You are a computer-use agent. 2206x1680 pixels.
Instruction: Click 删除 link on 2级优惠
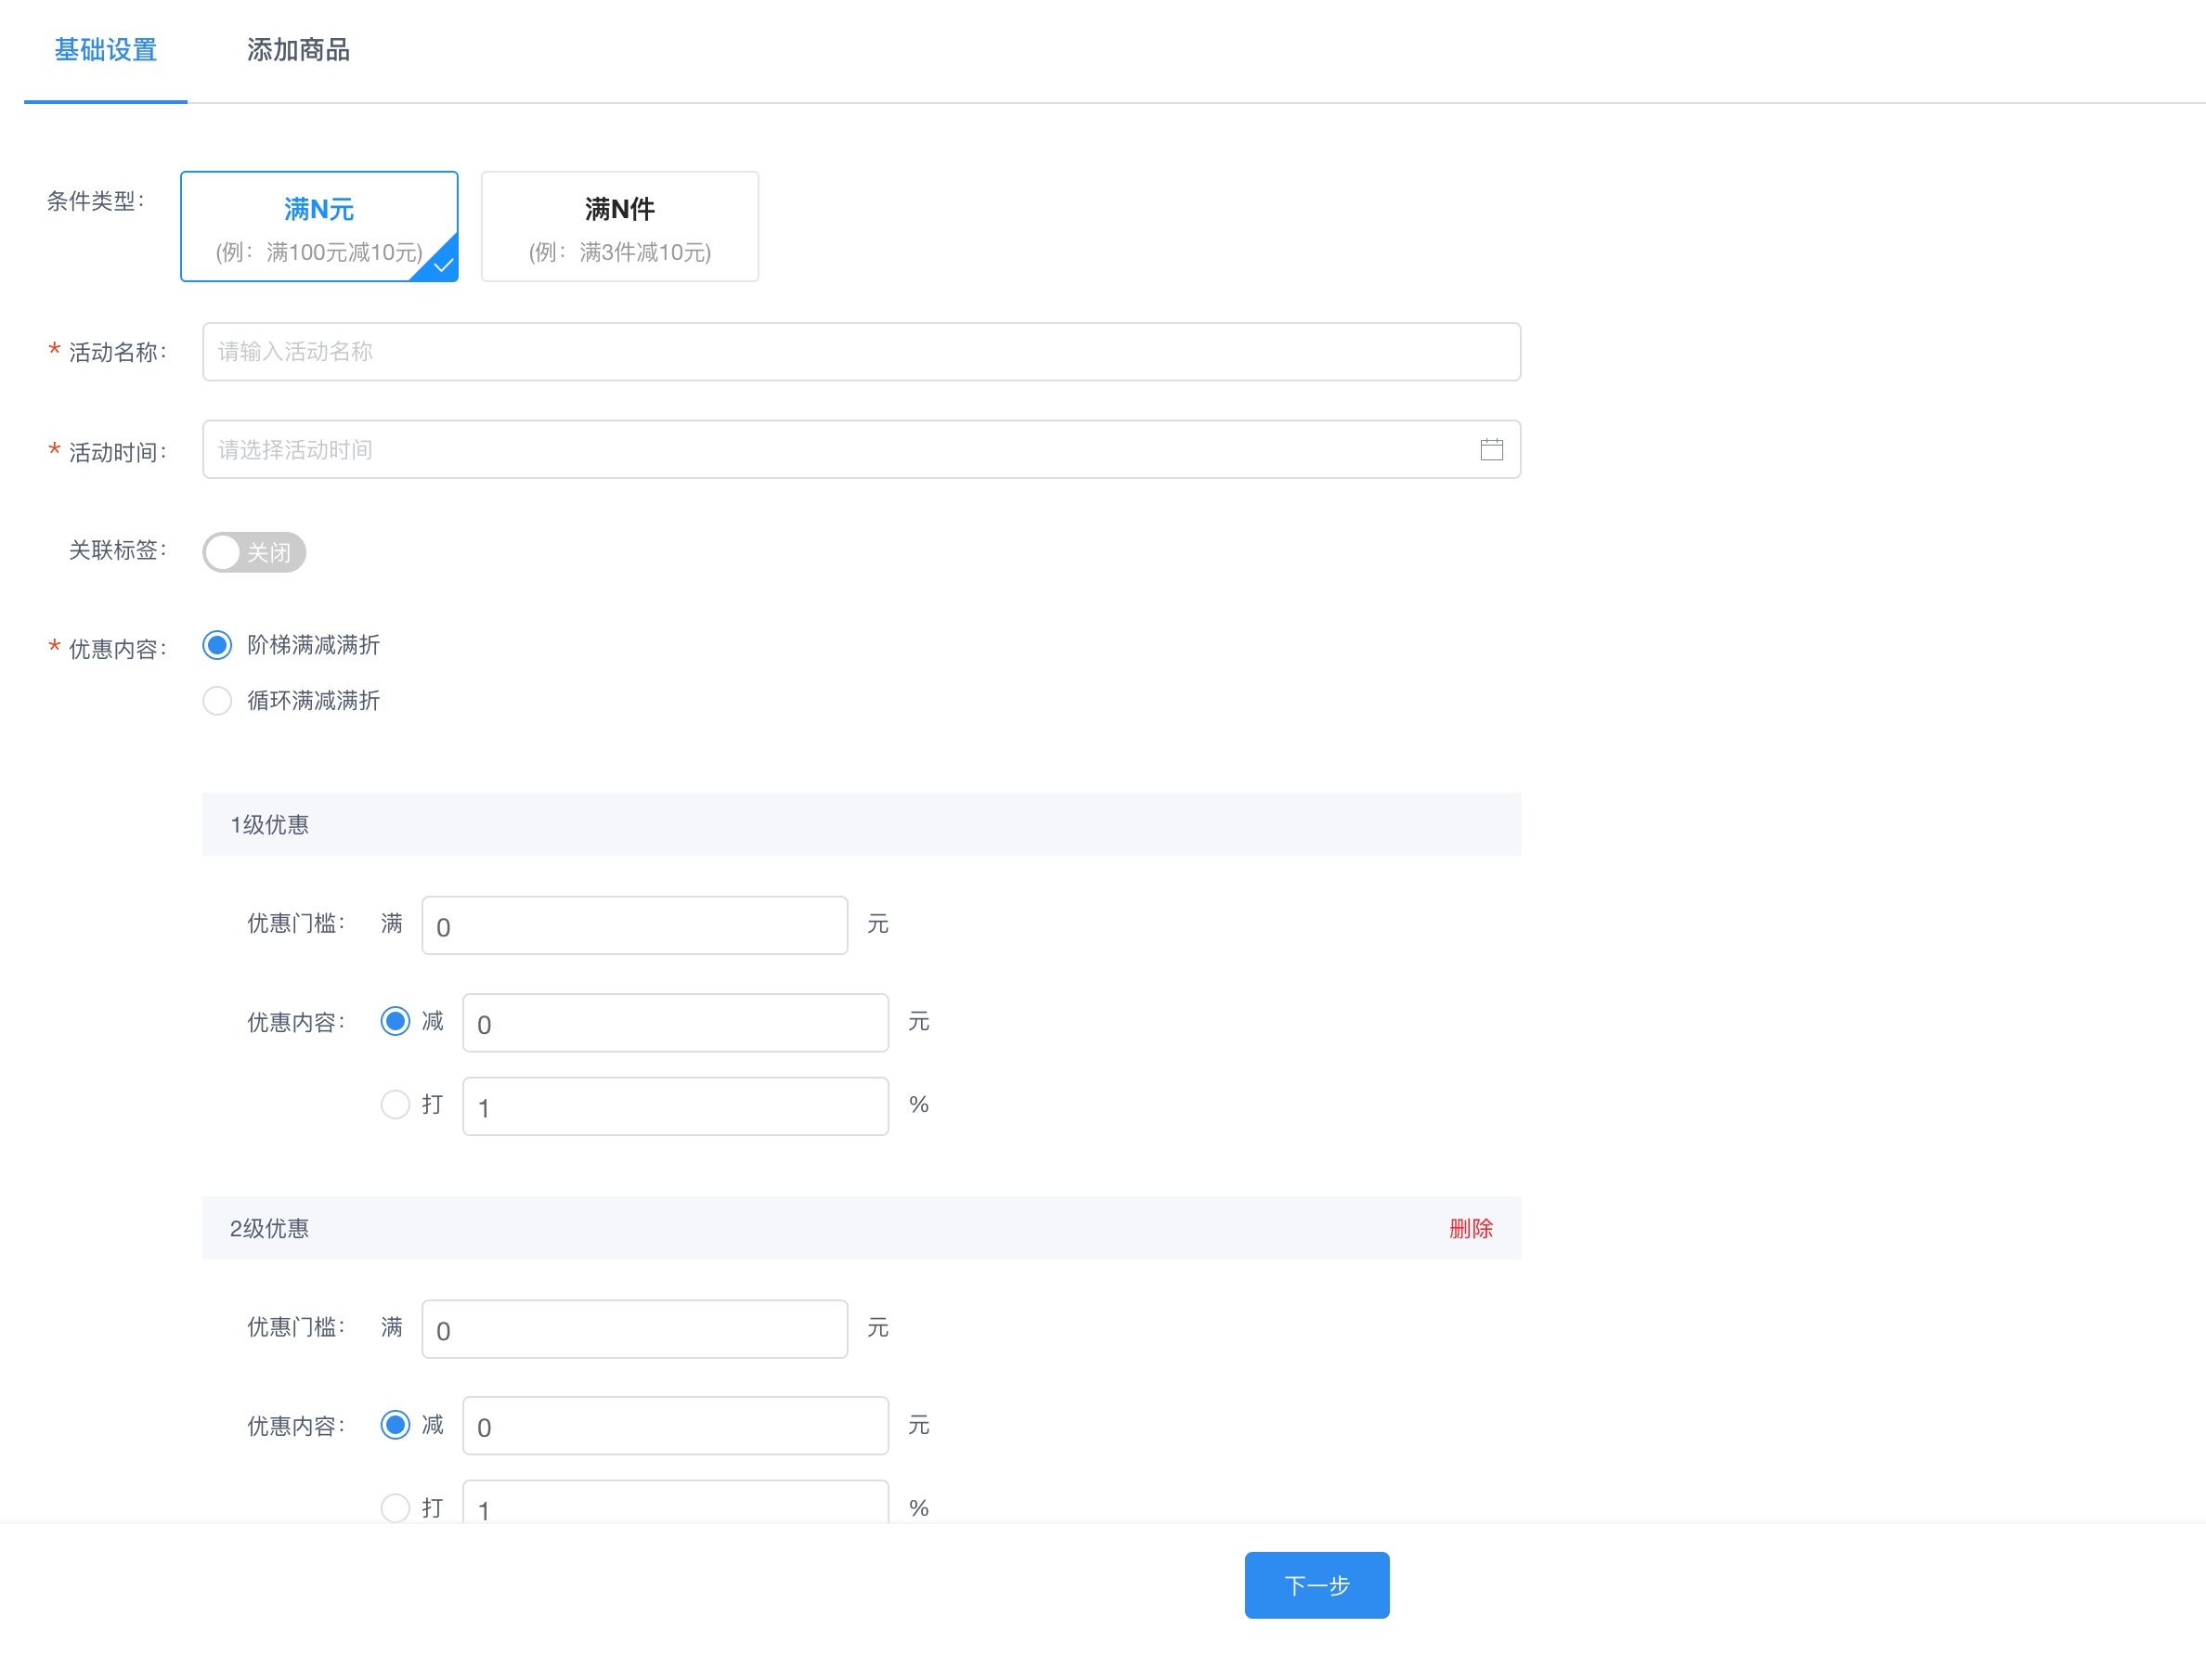(x=1469, y=1228)
